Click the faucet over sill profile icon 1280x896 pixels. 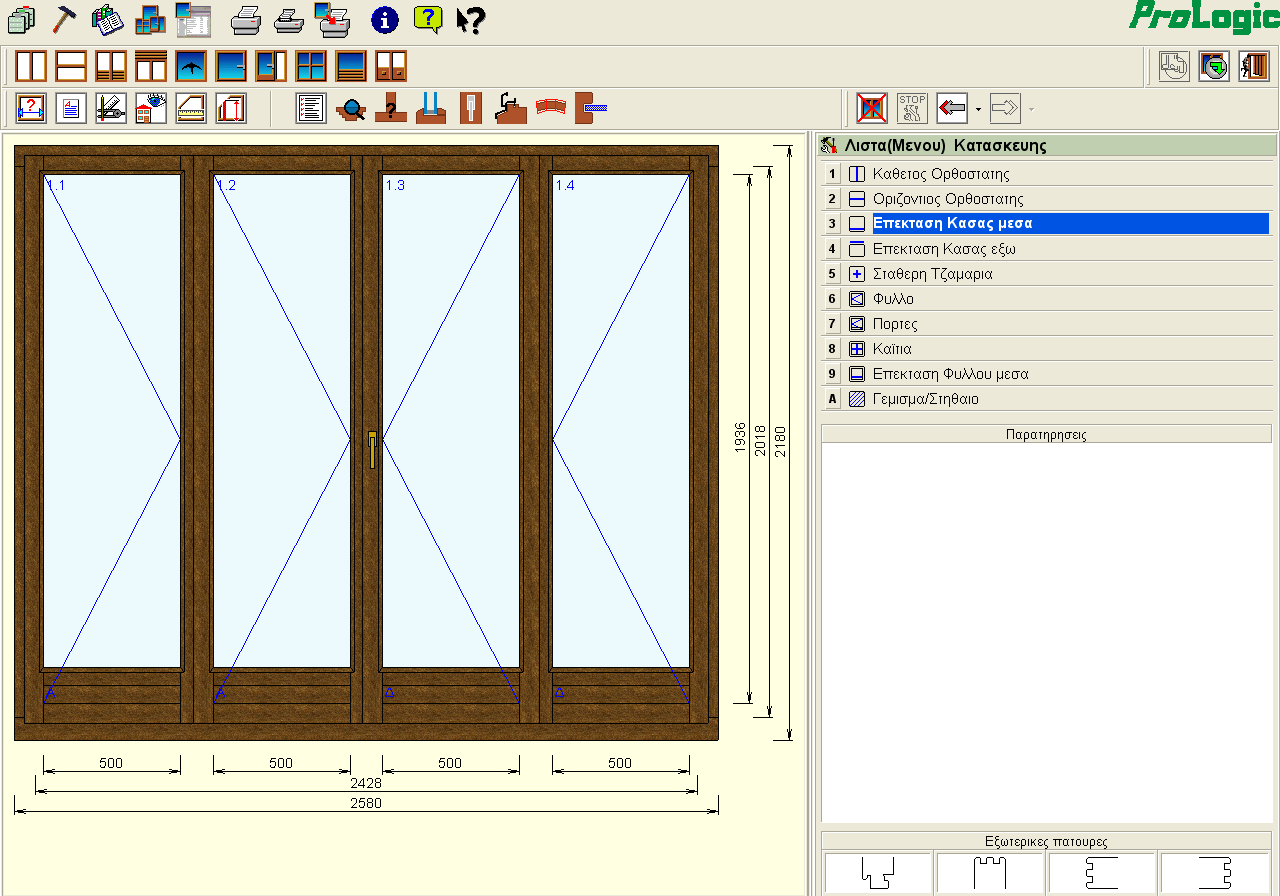(511, 107)
